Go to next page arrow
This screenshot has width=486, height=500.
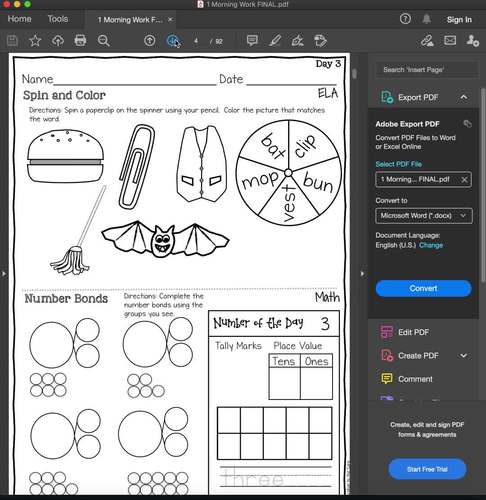173,41
